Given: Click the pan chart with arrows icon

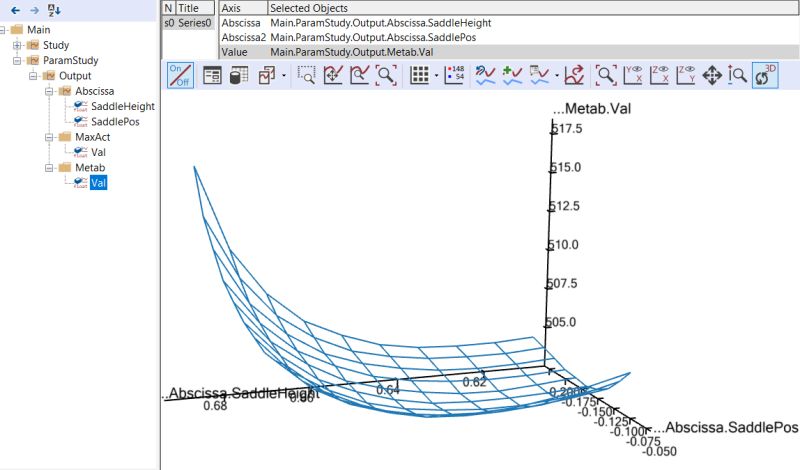Looking at the screenshot, I should 333,76.
